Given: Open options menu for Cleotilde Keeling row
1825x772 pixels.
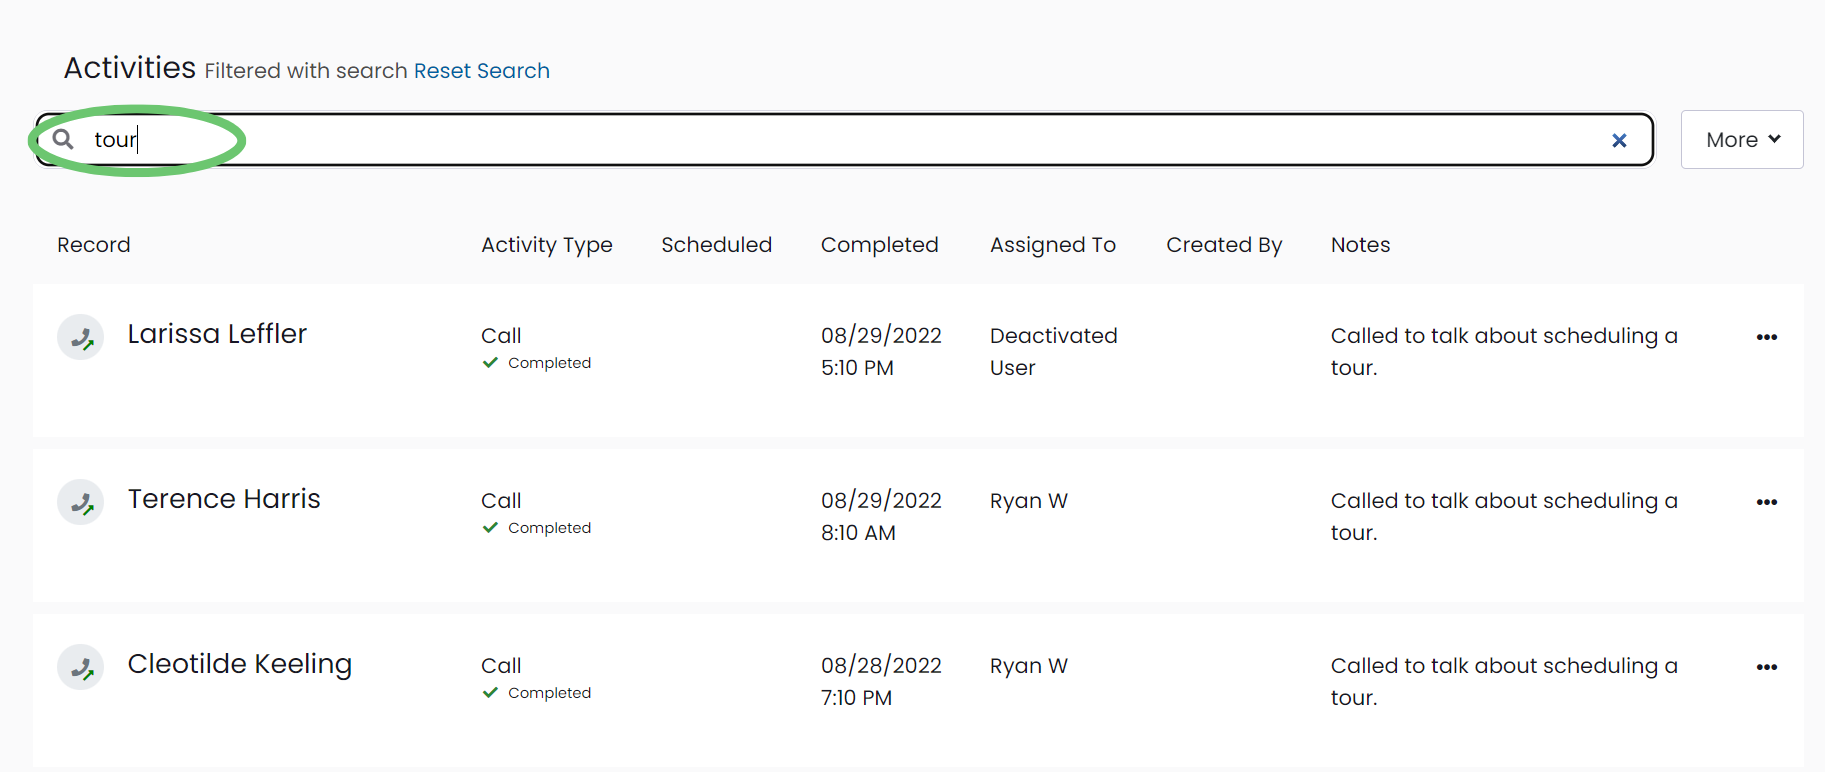Looking at the screenshot, I should (x=1767, y=667).
